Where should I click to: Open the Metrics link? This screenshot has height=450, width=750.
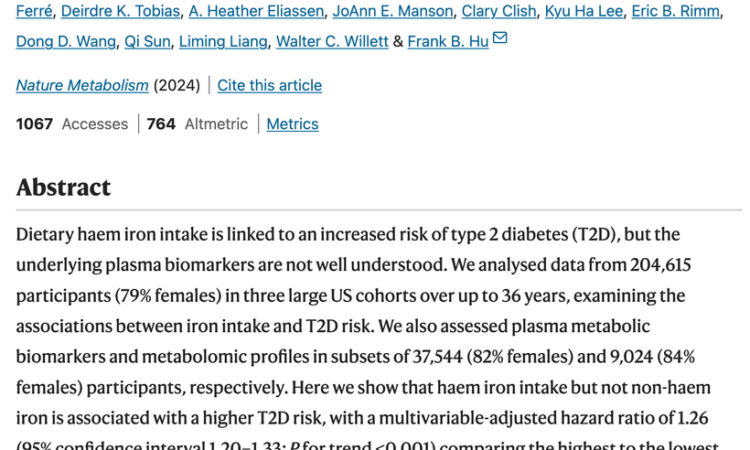pyautogui.click(x=292, y=124)
